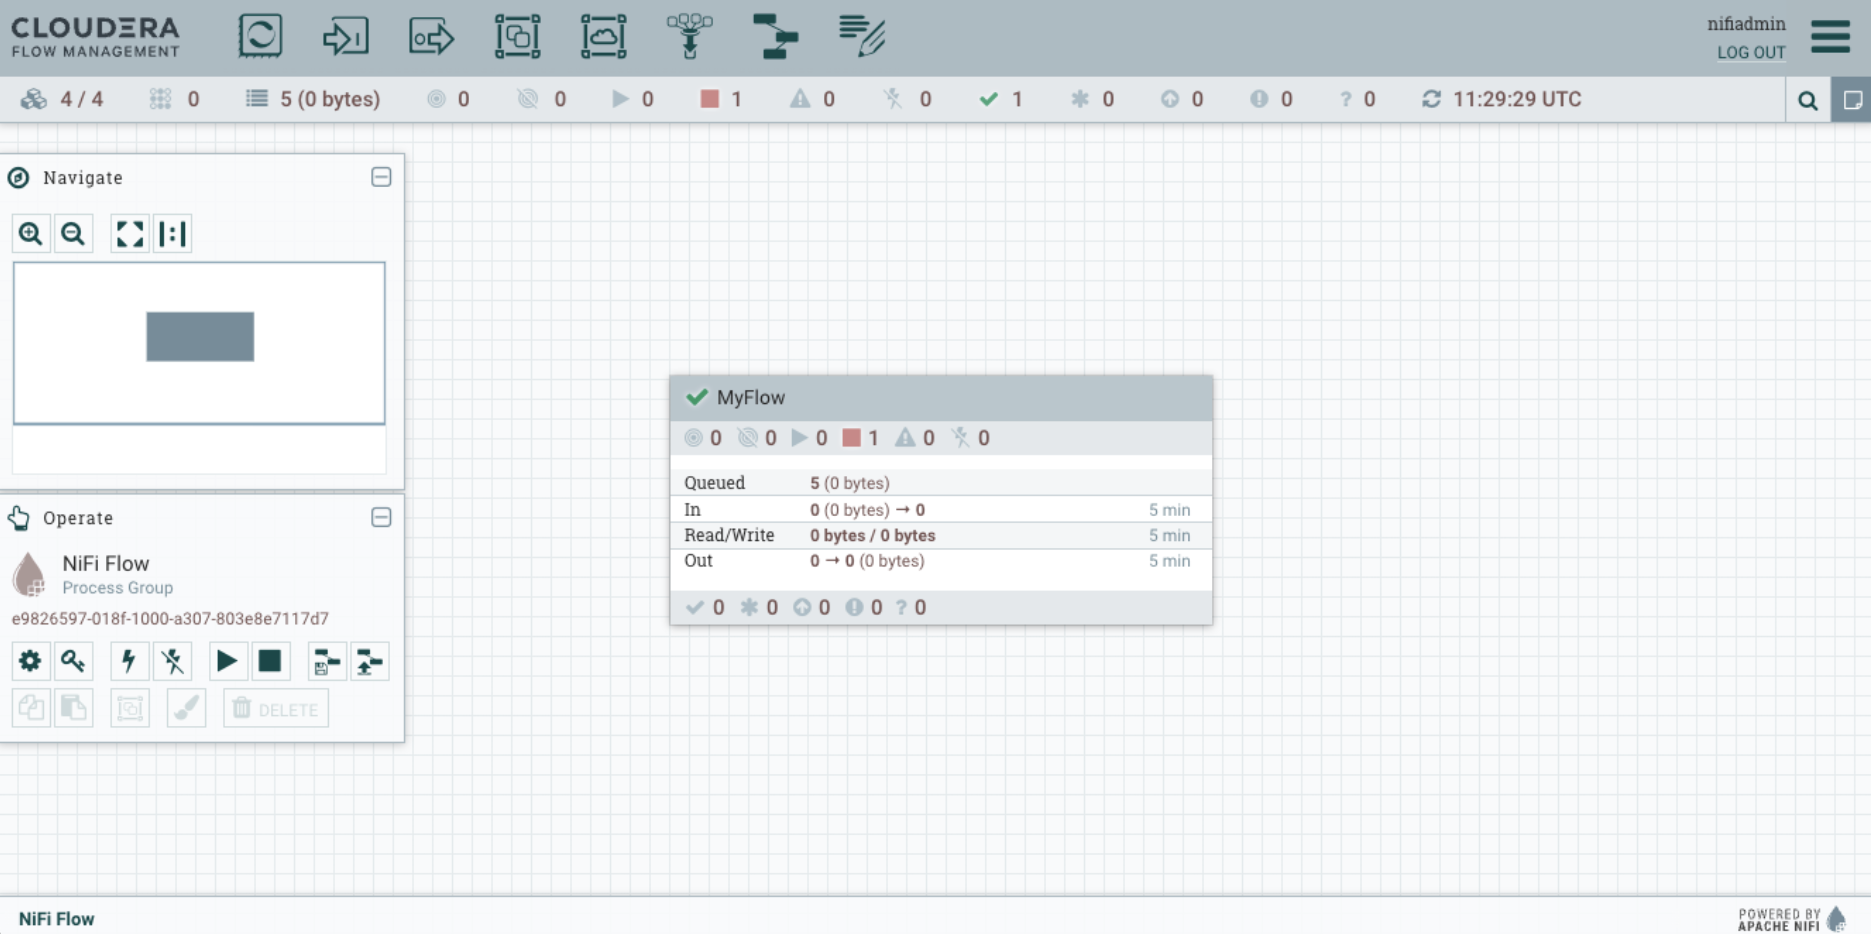Log out of the nifiadmin account
The height and width of the screenshot is (934, 1872).
click(1750, 52)
